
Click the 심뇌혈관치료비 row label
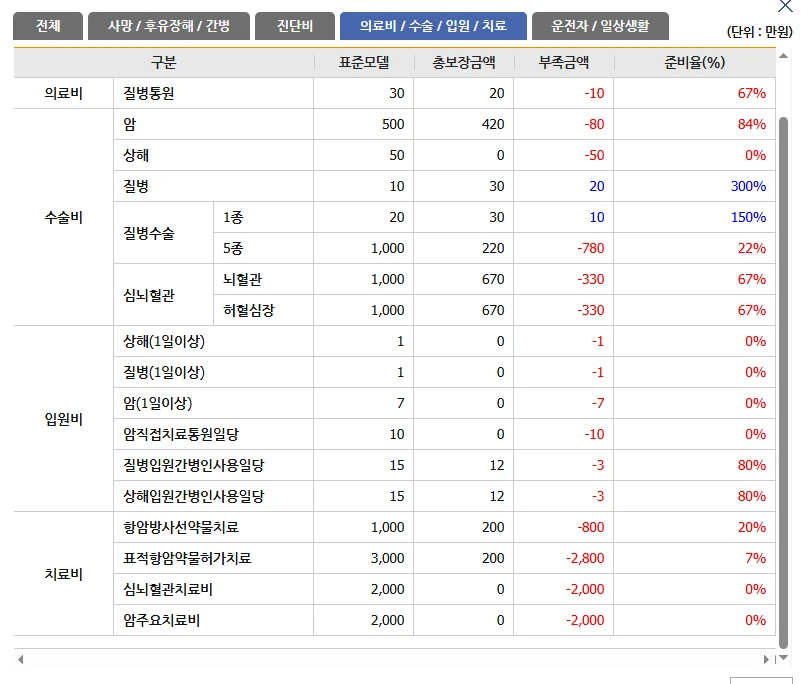point(168,589)
